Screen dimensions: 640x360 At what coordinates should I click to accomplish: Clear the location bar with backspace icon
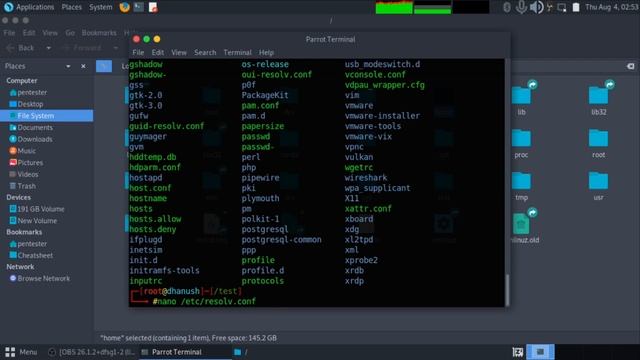pyautogui.click(x=631, y=66)
